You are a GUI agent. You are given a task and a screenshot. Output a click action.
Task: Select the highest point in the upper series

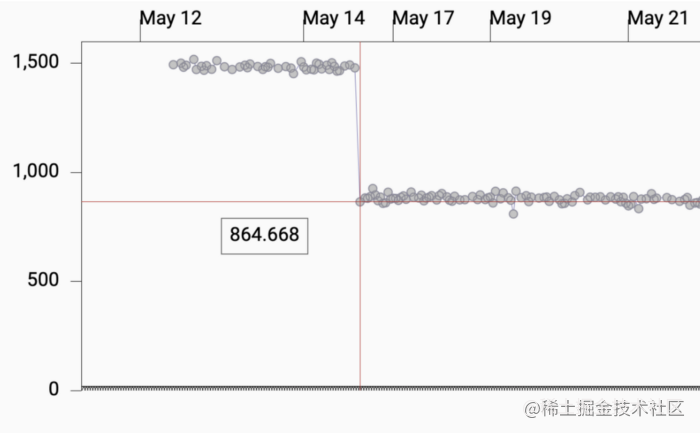[x=193, y=59]
